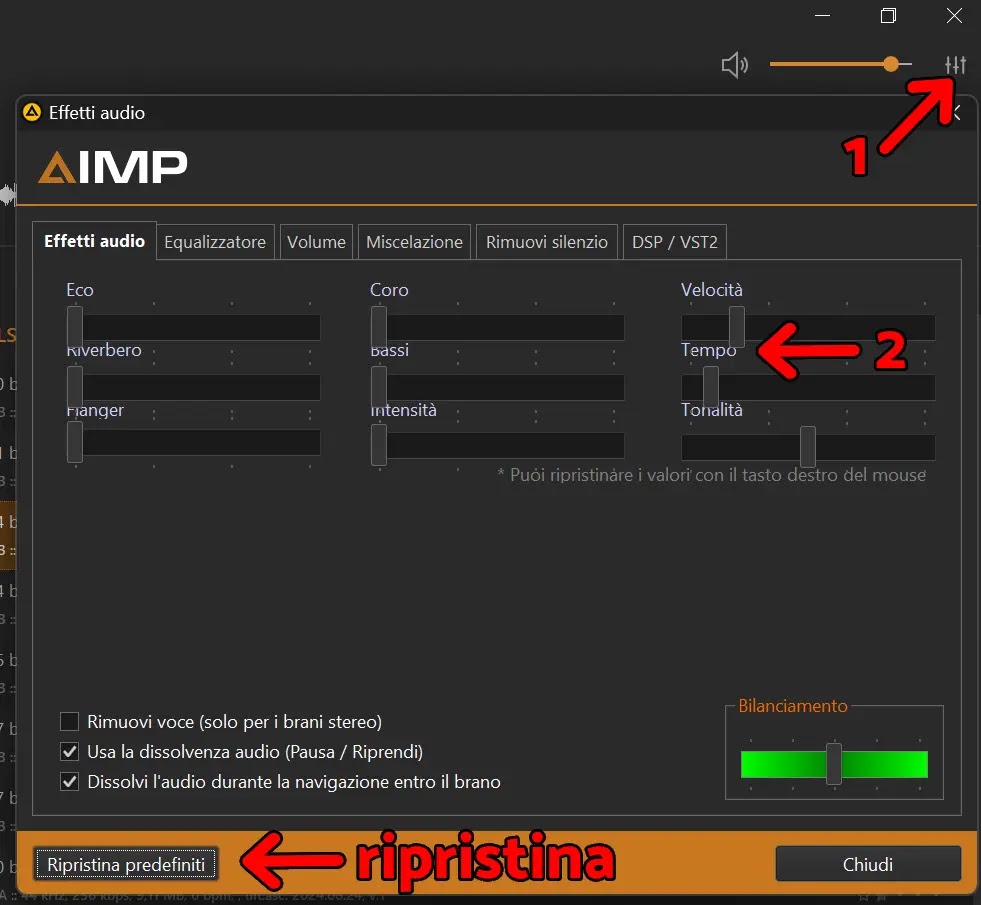Minimize the AIMP main window
The height and width of the screenshot is (905, 981).
823,16
